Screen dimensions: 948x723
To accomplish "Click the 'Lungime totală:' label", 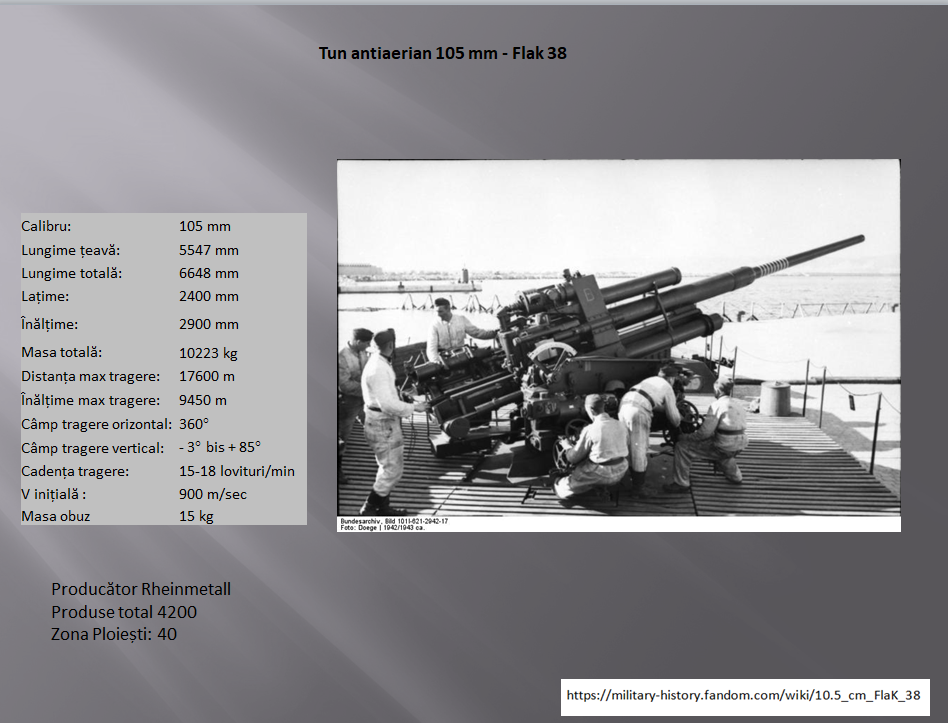I will [x=71, y=273].
